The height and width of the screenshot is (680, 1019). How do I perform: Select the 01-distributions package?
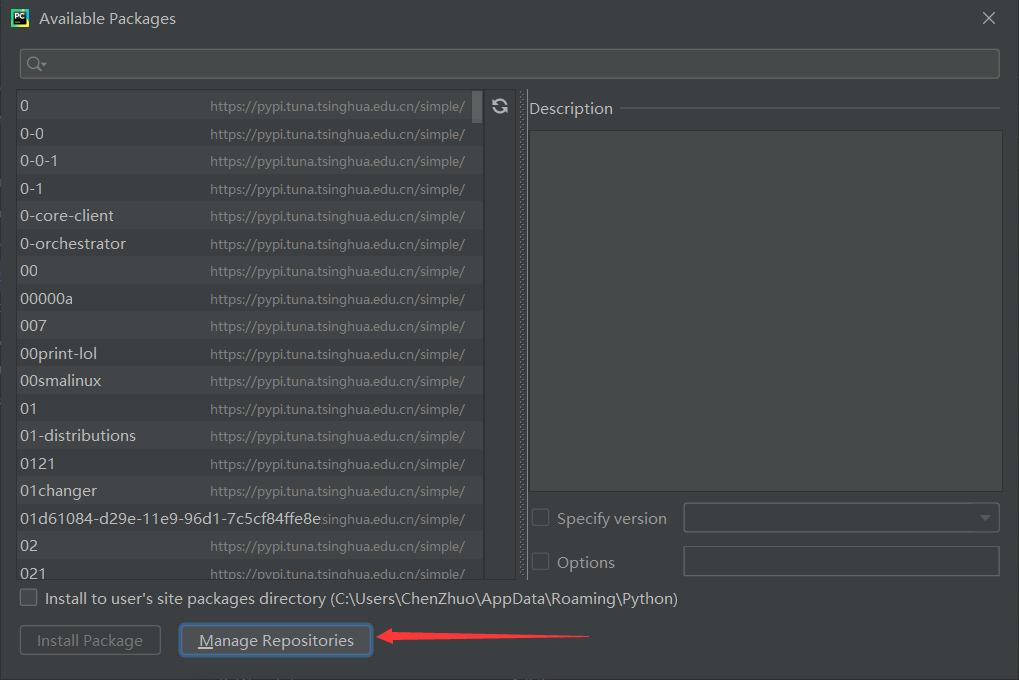[x=78, y=436]
